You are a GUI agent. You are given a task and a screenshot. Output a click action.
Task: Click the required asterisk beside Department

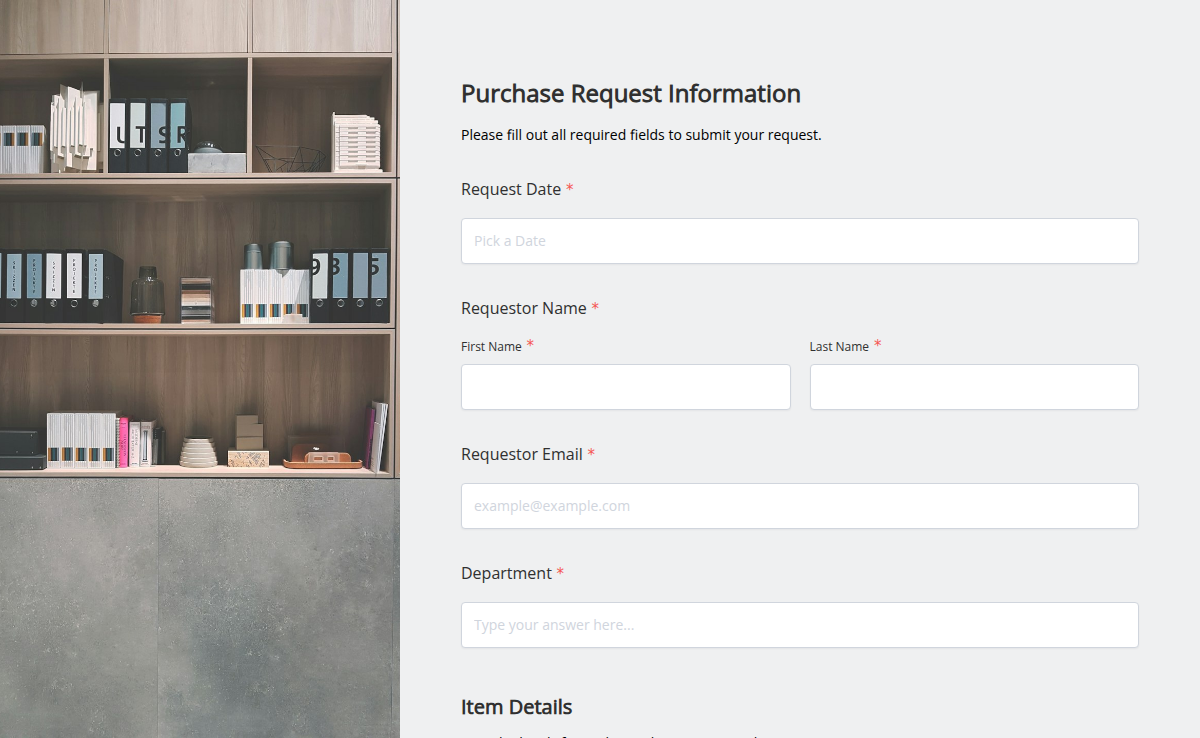pyautogui.click(x=561, y=571)
